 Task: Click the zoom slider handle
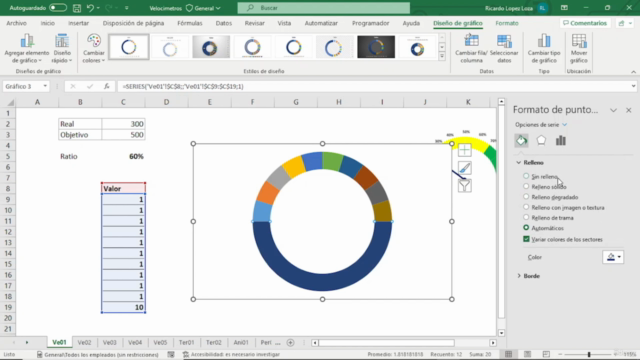pyautogui.click(x=589, y=354)
